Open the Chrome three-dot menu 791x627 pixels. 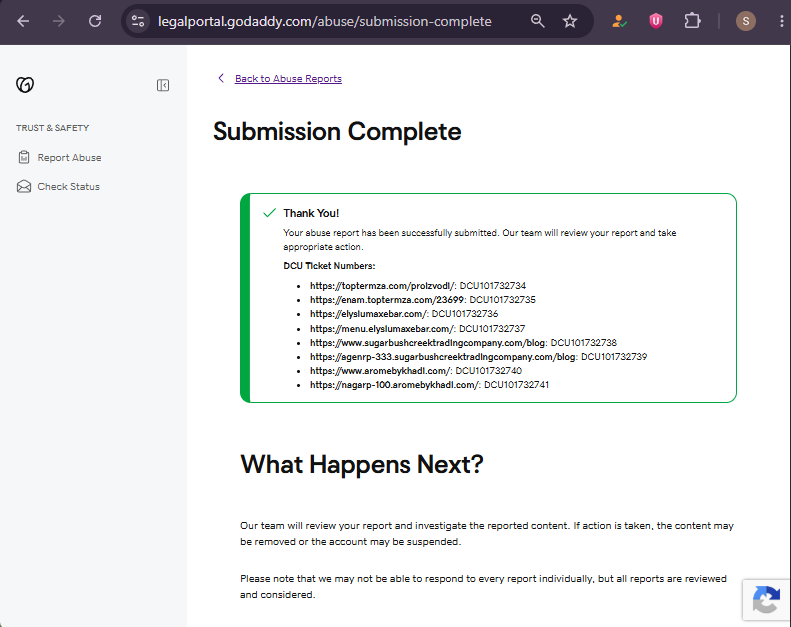(x=781, y=21)
